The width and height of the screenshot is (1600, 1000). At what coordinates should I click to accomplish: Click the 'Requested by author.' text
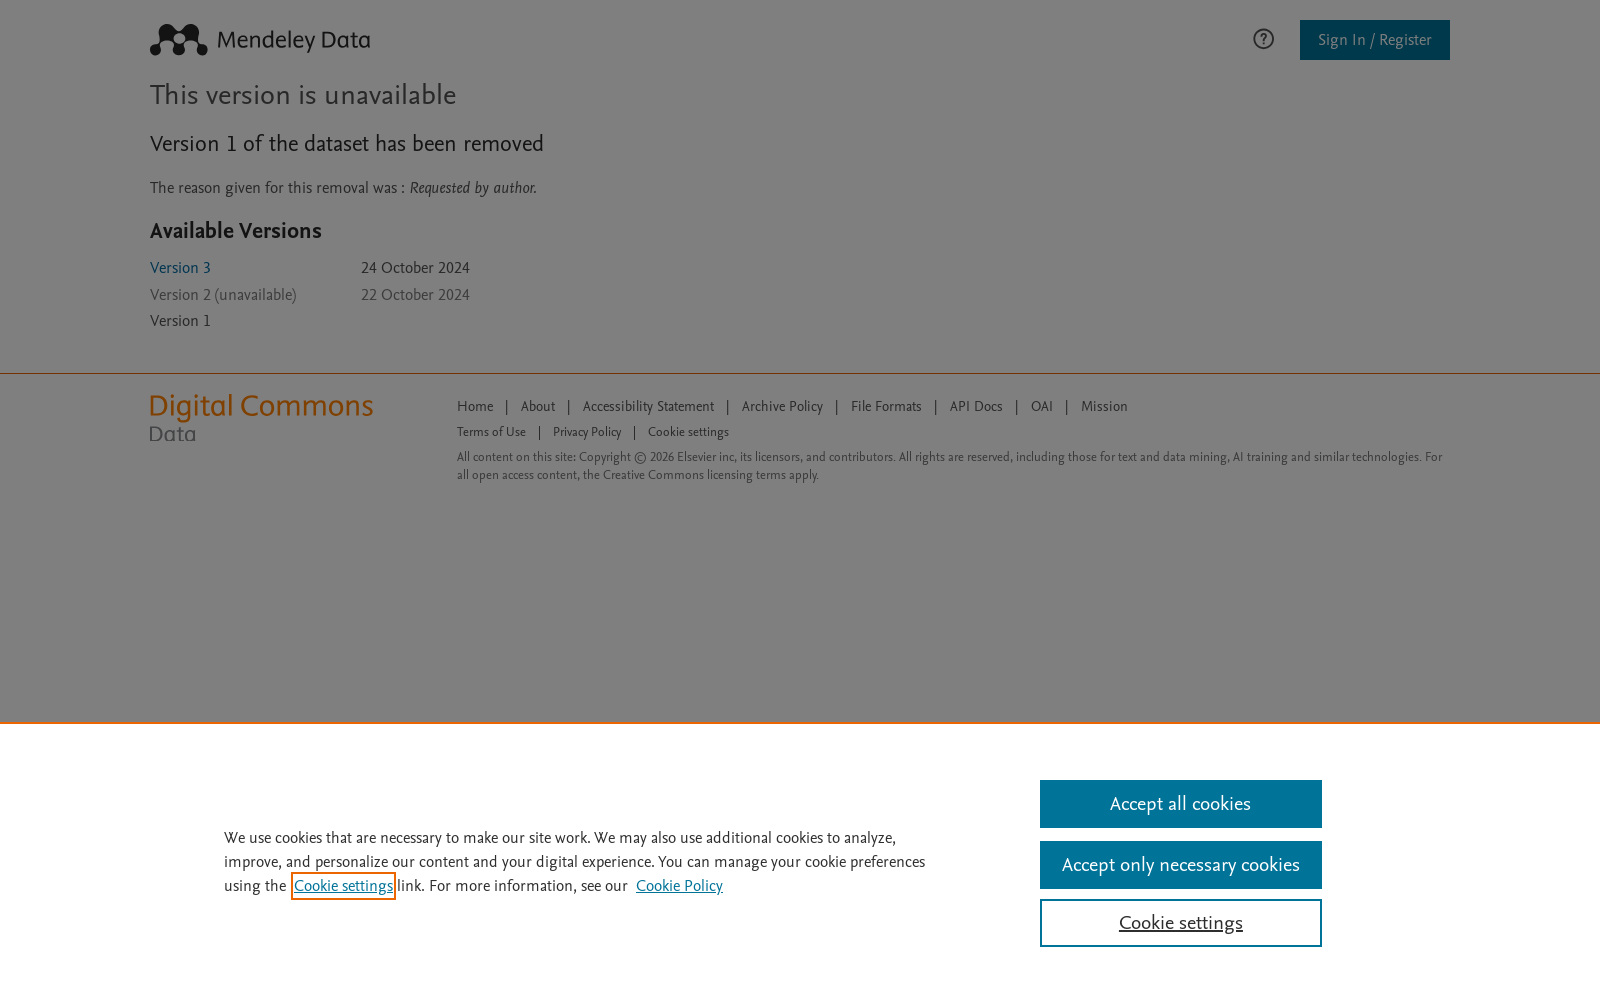473,188
